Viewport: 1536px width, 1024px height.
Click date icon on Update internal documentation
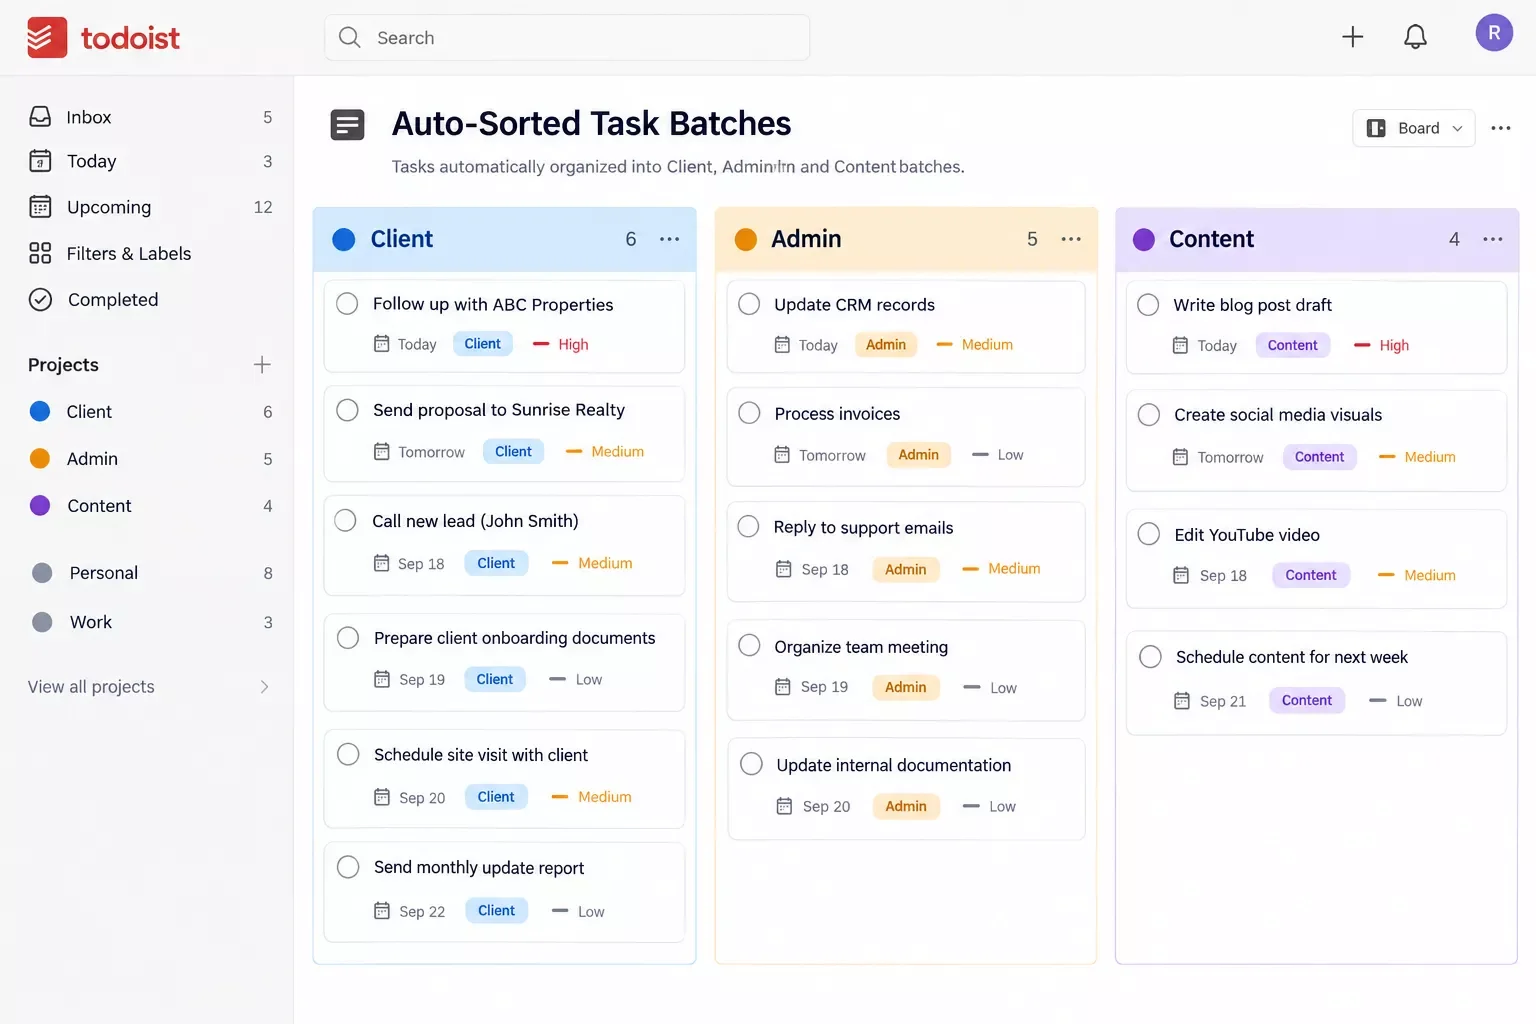784,806
